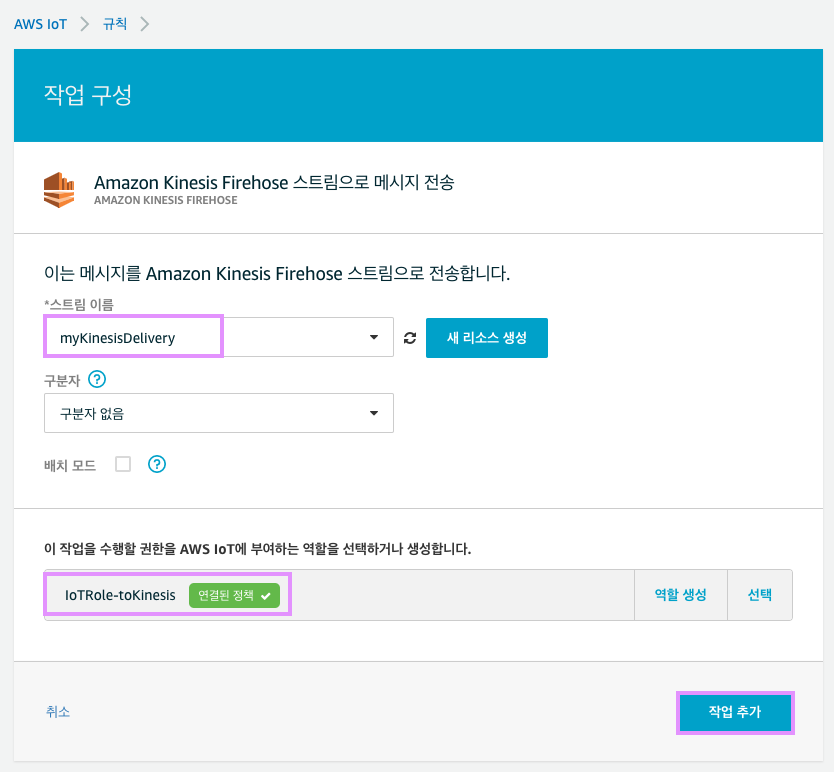Viewport: 834px width, 772px height.
Task: Navigate to 규칙 breadcrumb link
Action: pos(115,24)
